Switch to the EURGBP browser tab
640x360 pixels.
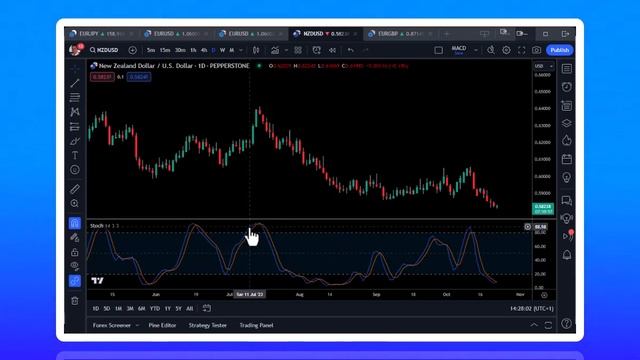399,33
